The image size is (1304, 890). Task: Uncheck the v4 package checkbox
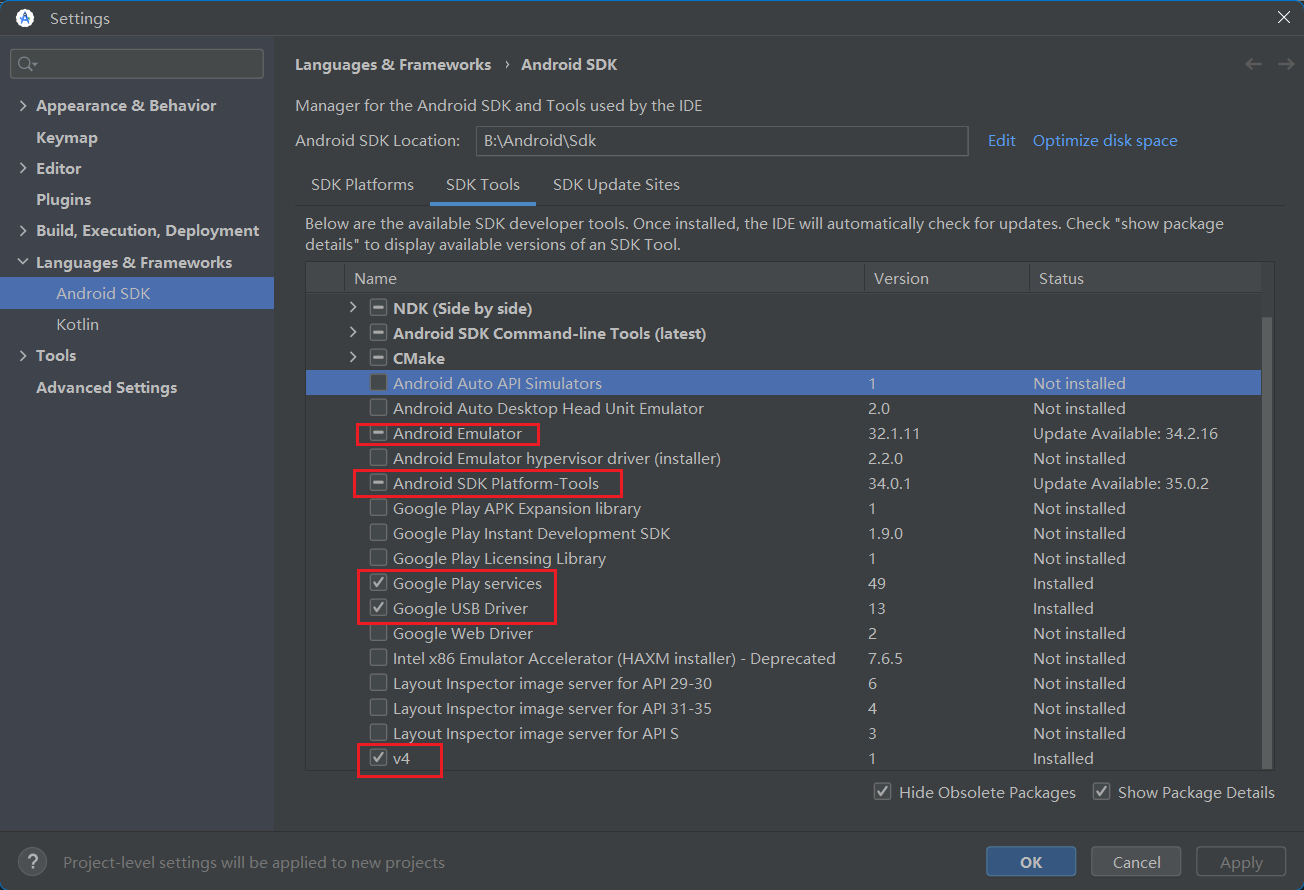tap(378, 758)
